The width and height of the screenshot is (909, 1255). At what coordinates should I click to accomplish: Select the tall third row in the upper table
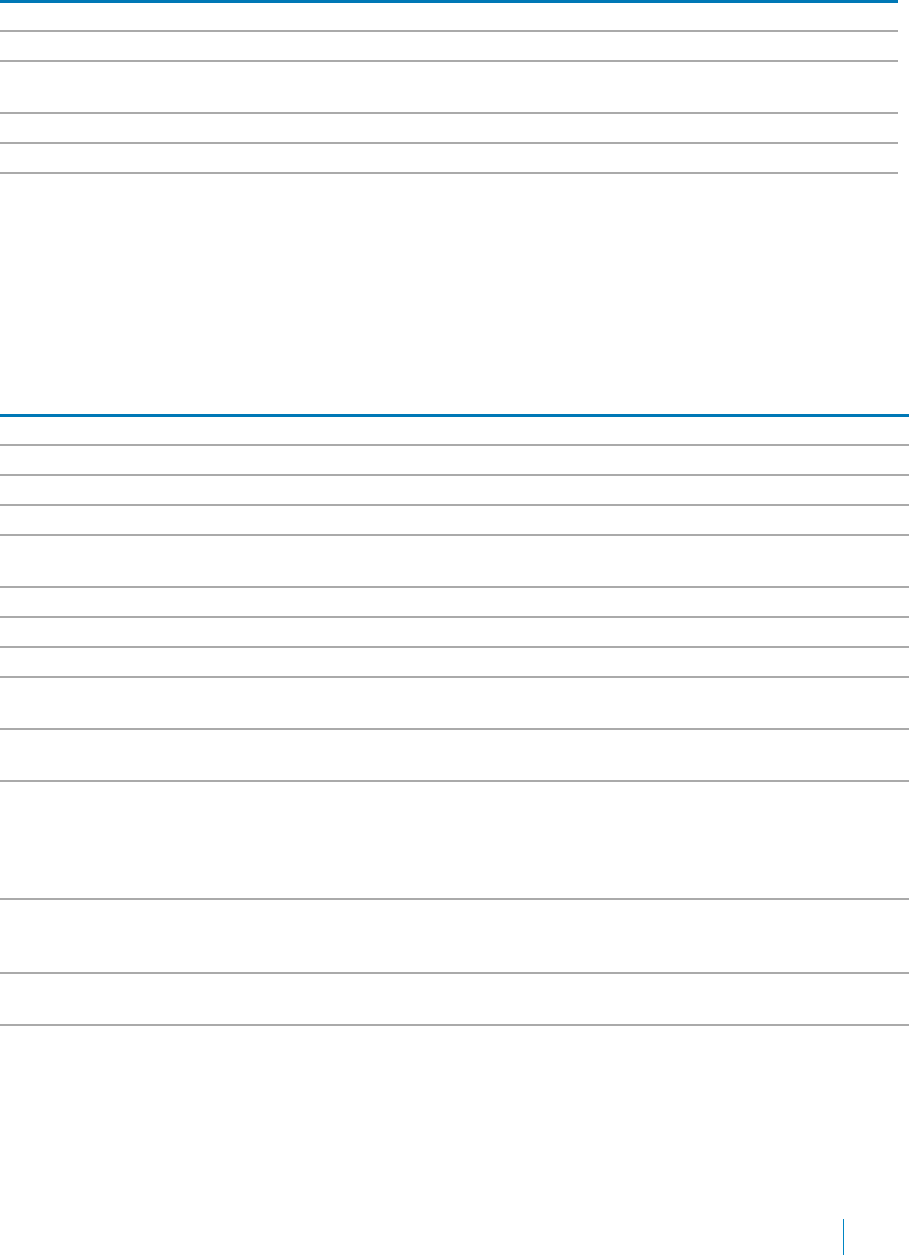pyautogui.click(x=448, y=87)
